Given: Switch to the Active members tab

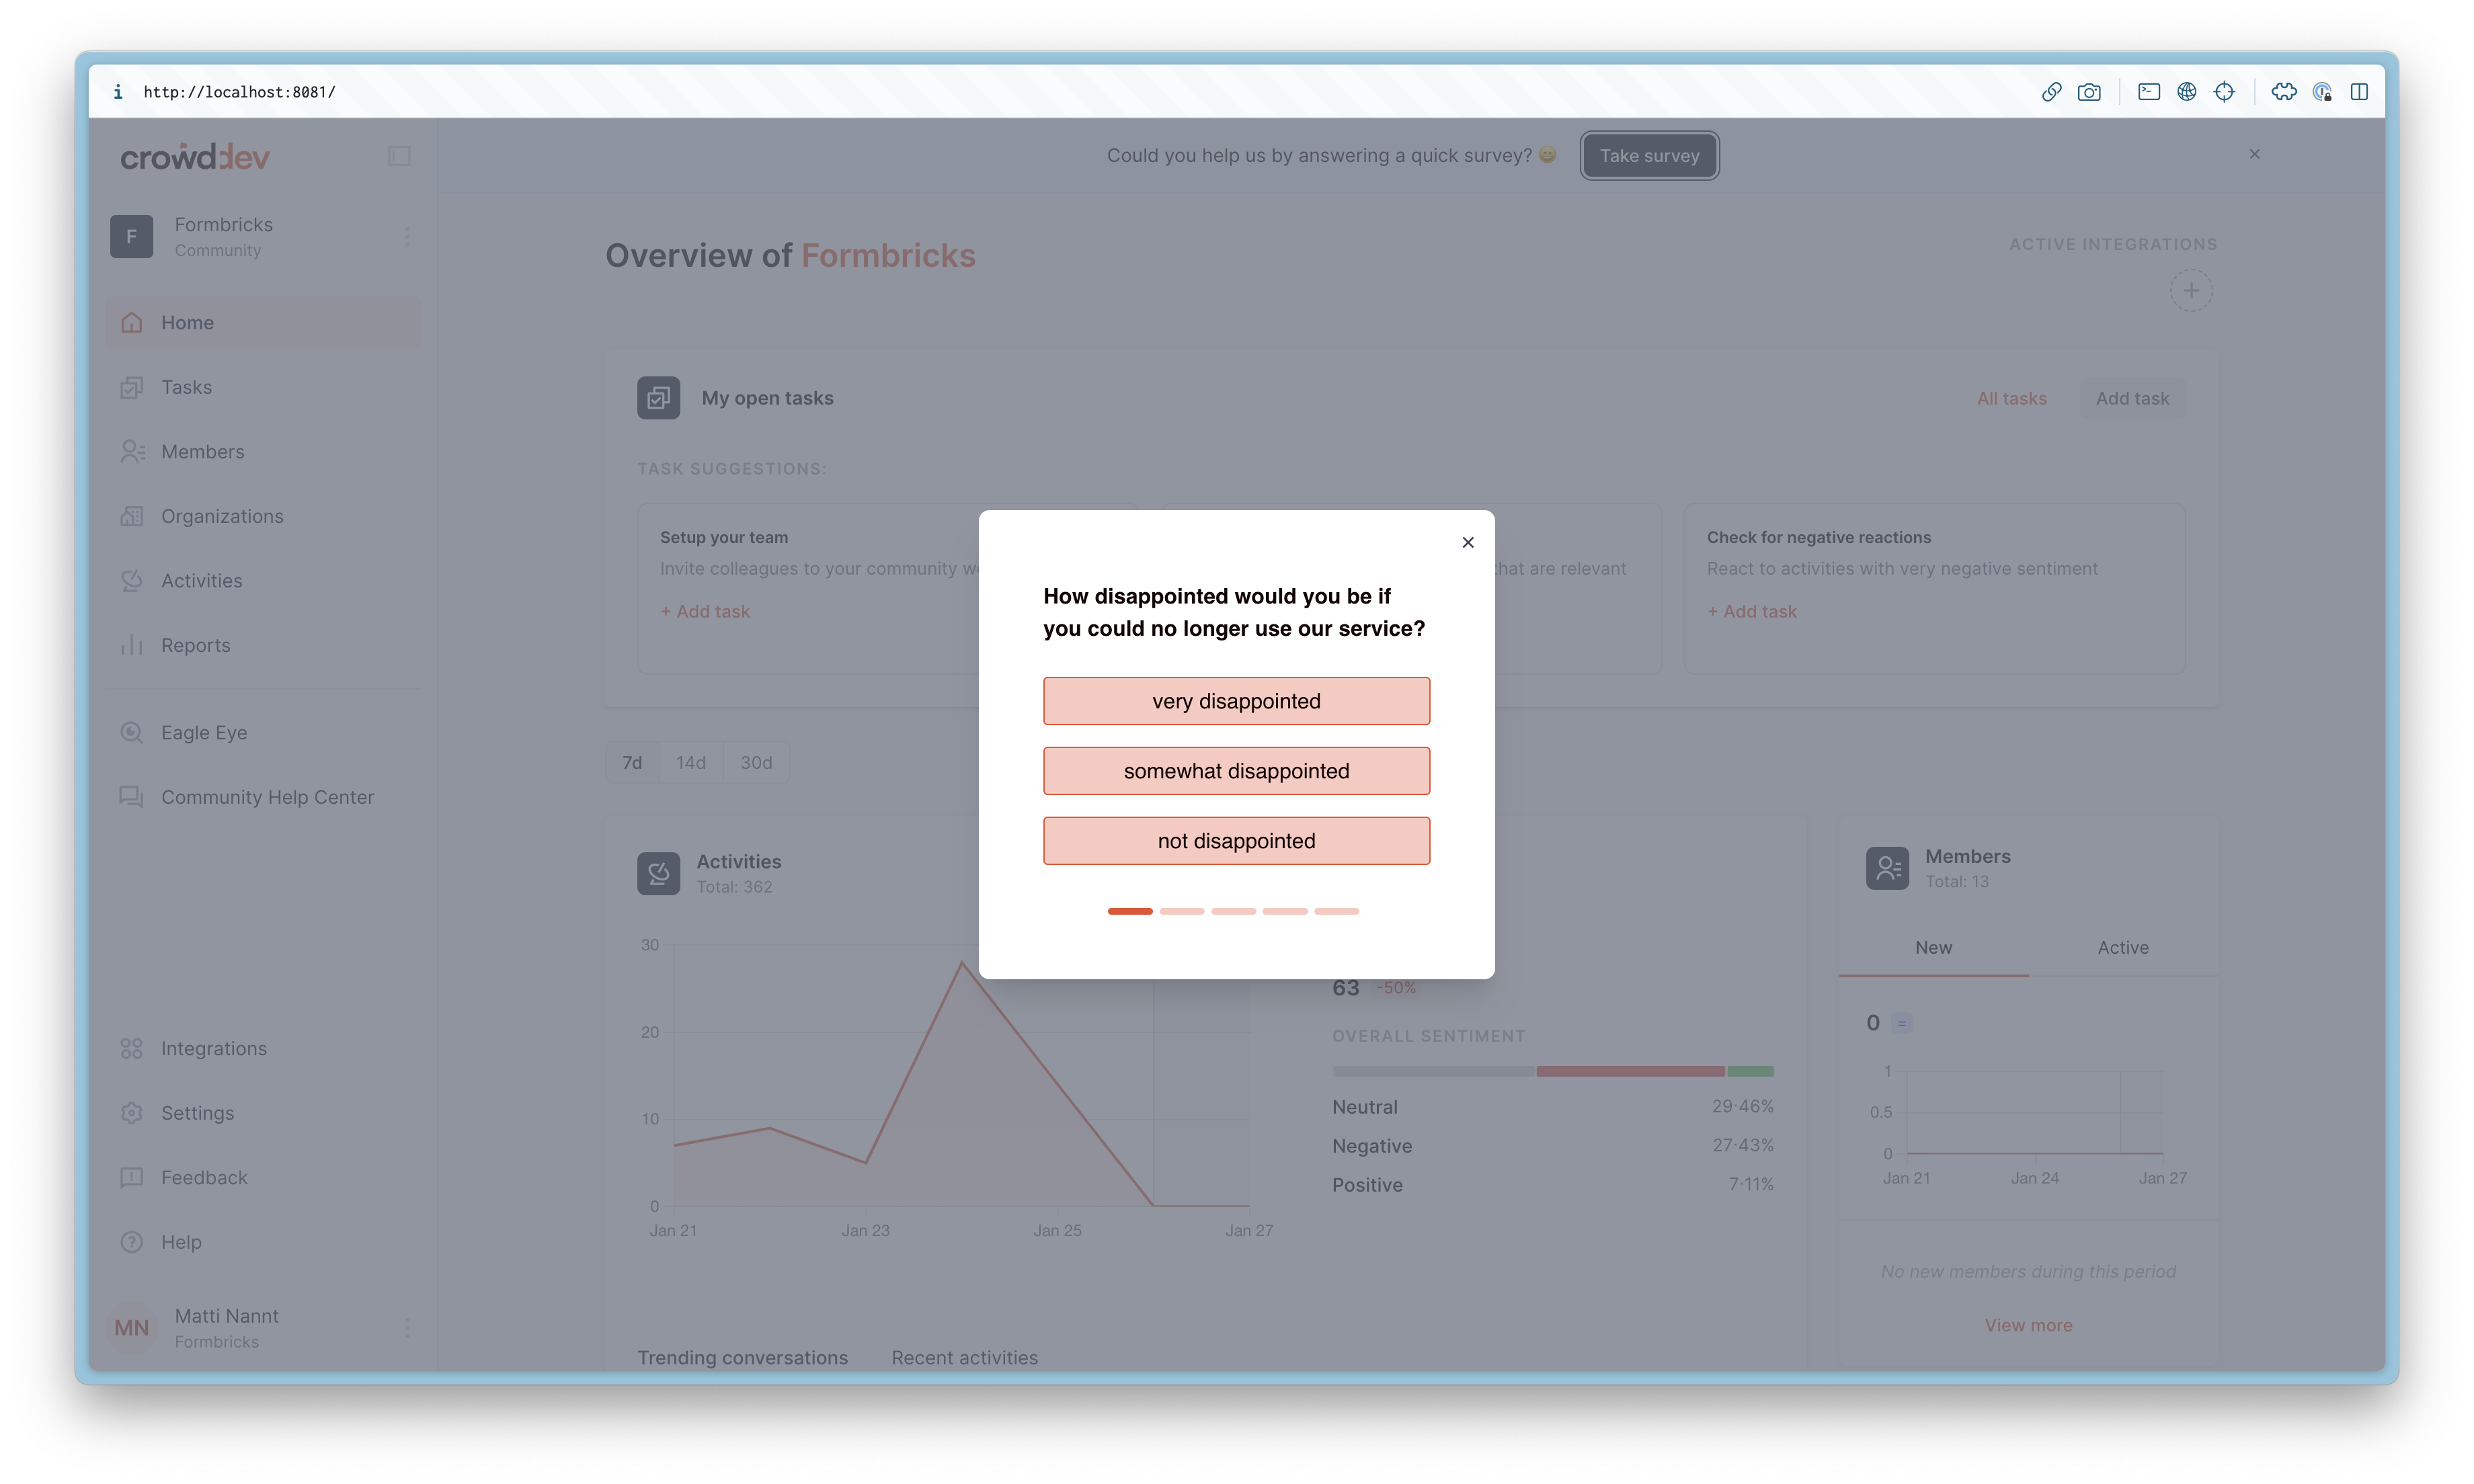Looking at the screenshot, I should (2122, 947).
